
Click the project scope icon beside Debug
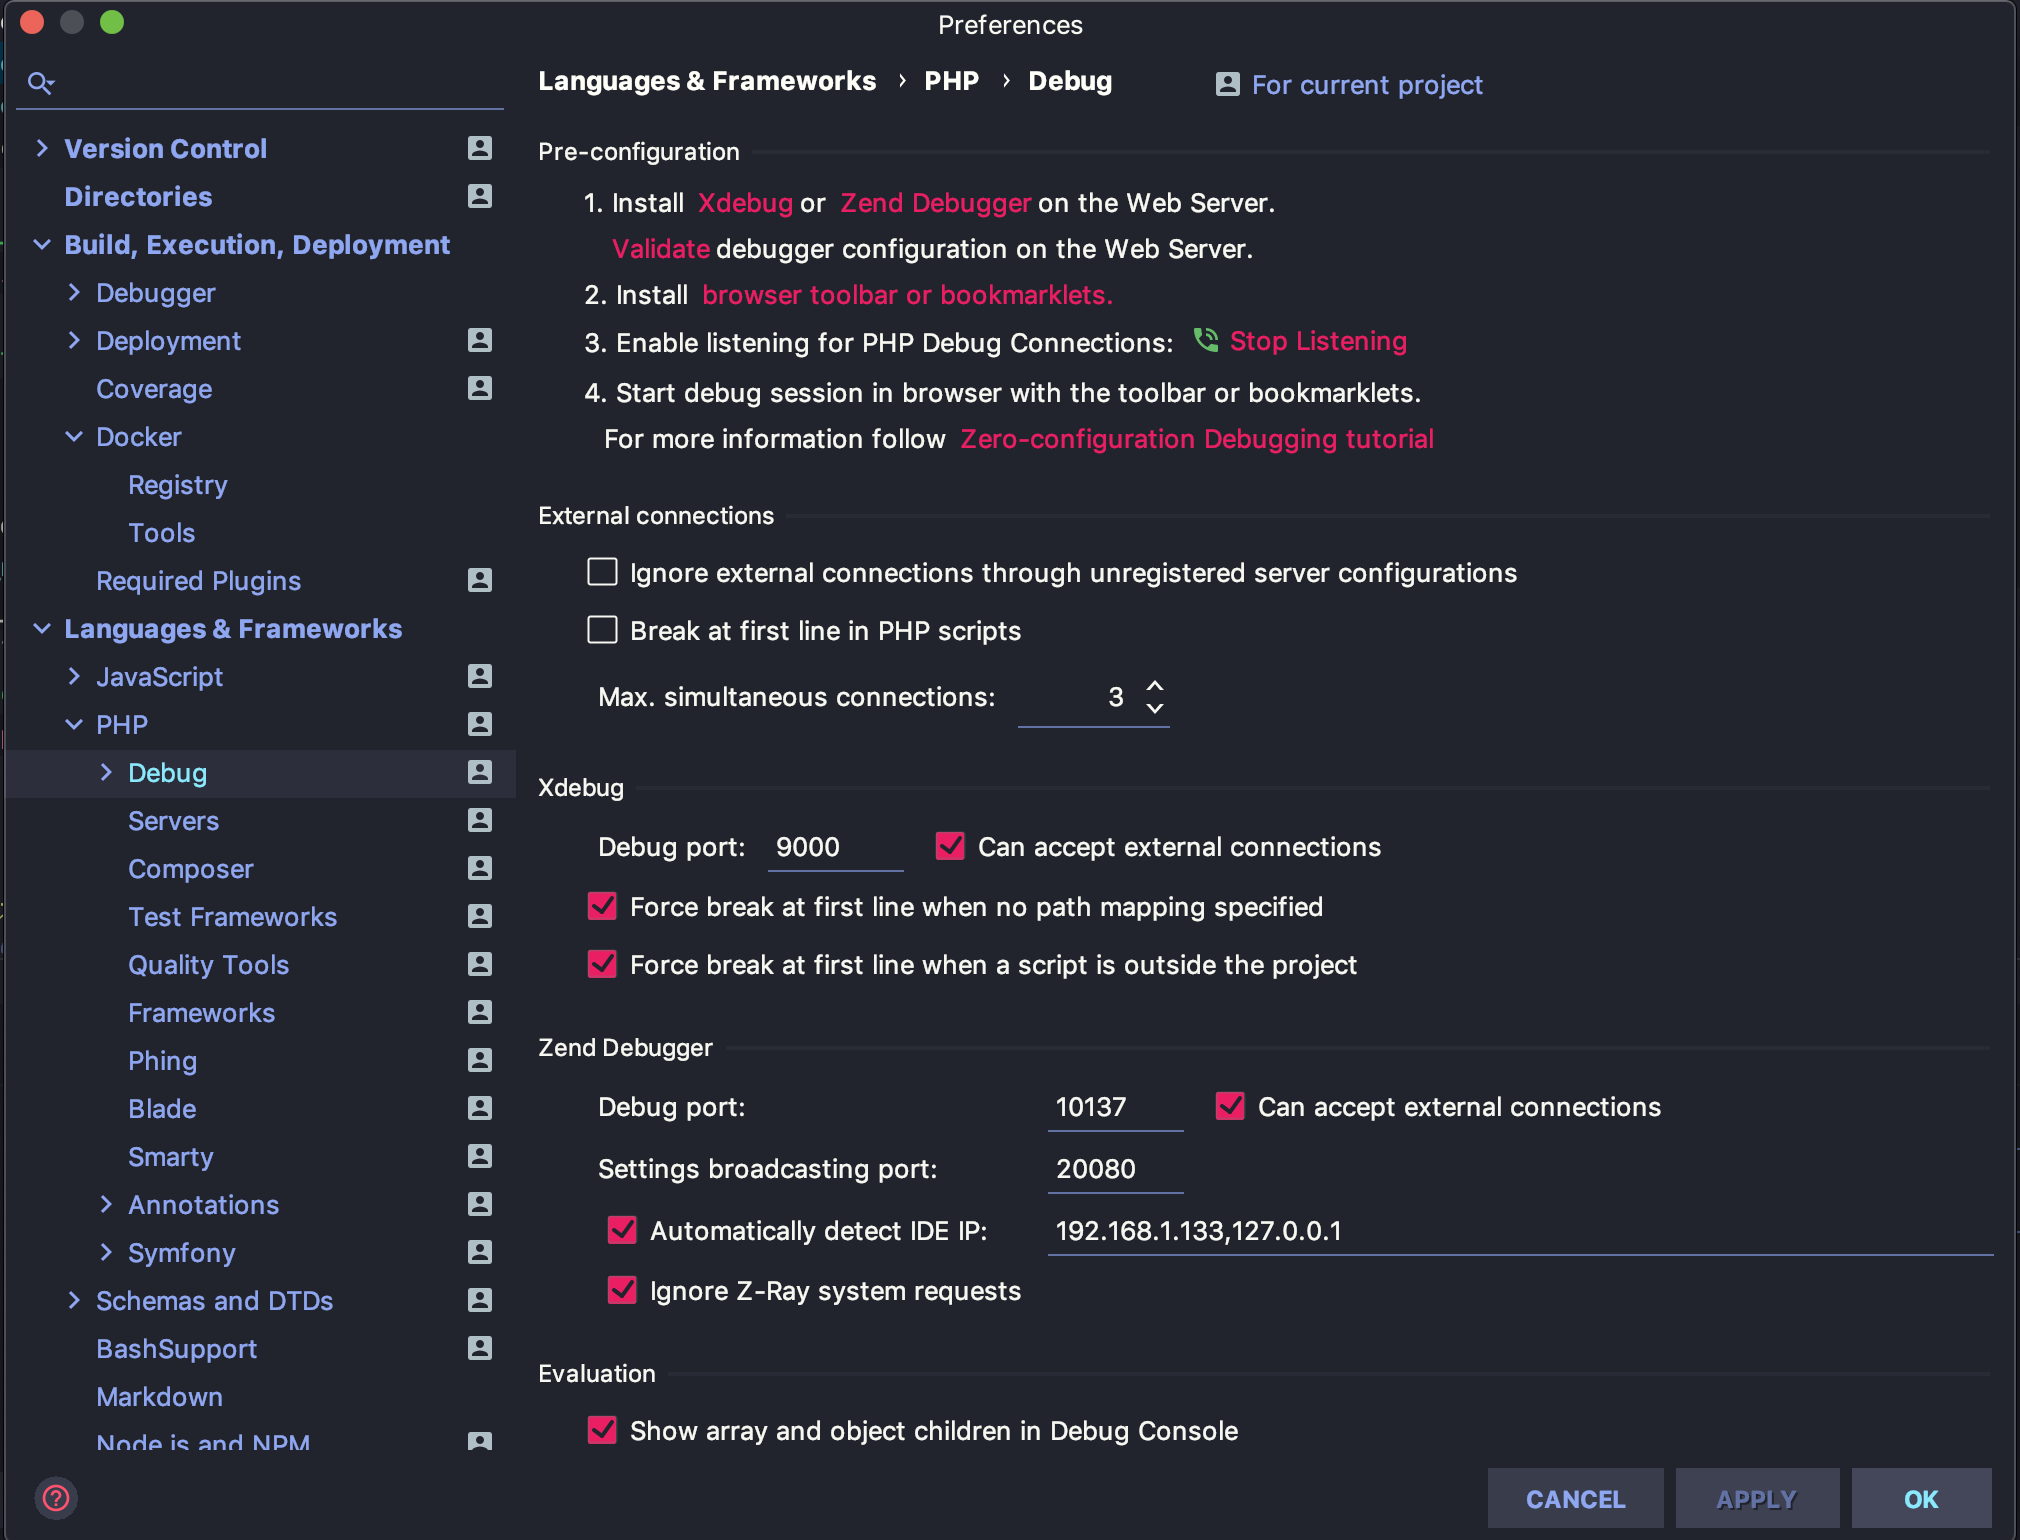tap(479, 772)
